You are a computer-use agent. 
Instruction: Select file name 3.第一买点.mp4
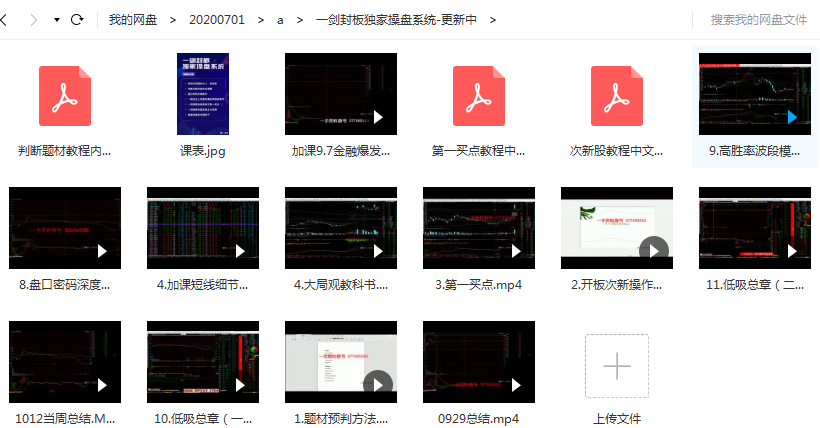479,285
